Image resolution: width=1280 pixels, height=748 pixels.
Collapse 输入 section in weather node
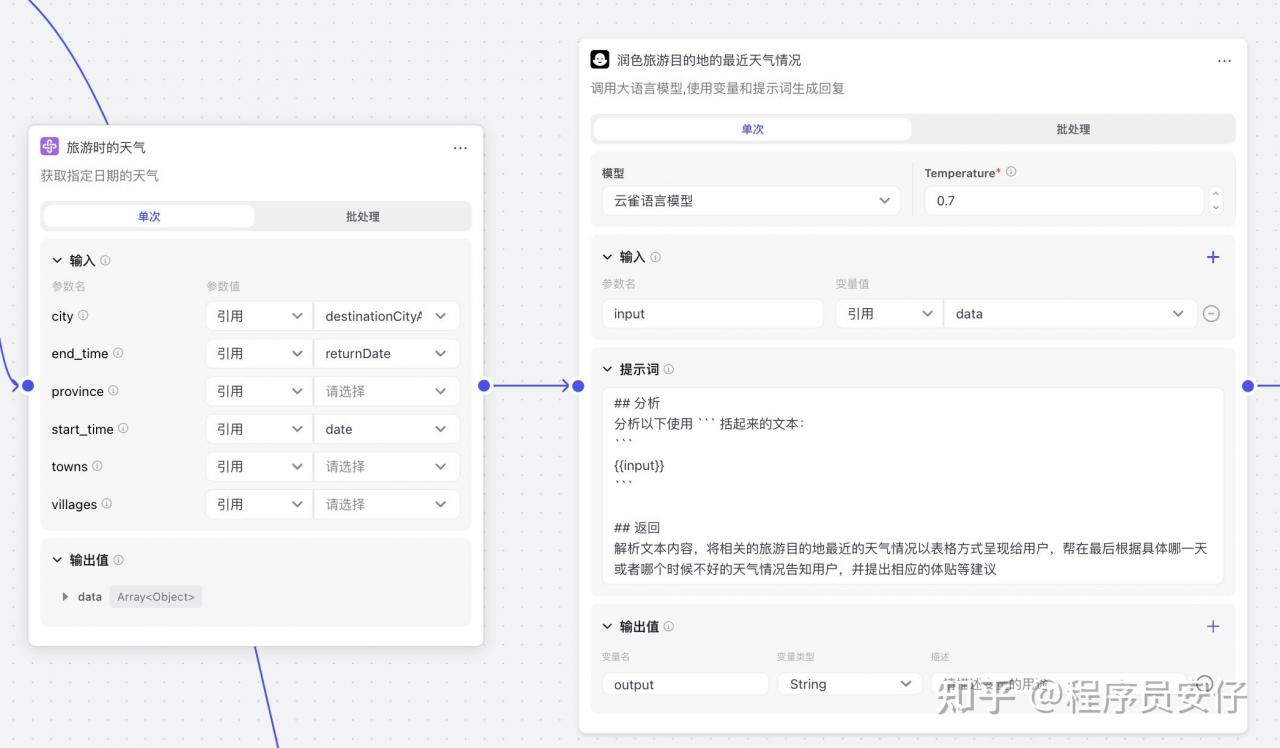(57, 260)
